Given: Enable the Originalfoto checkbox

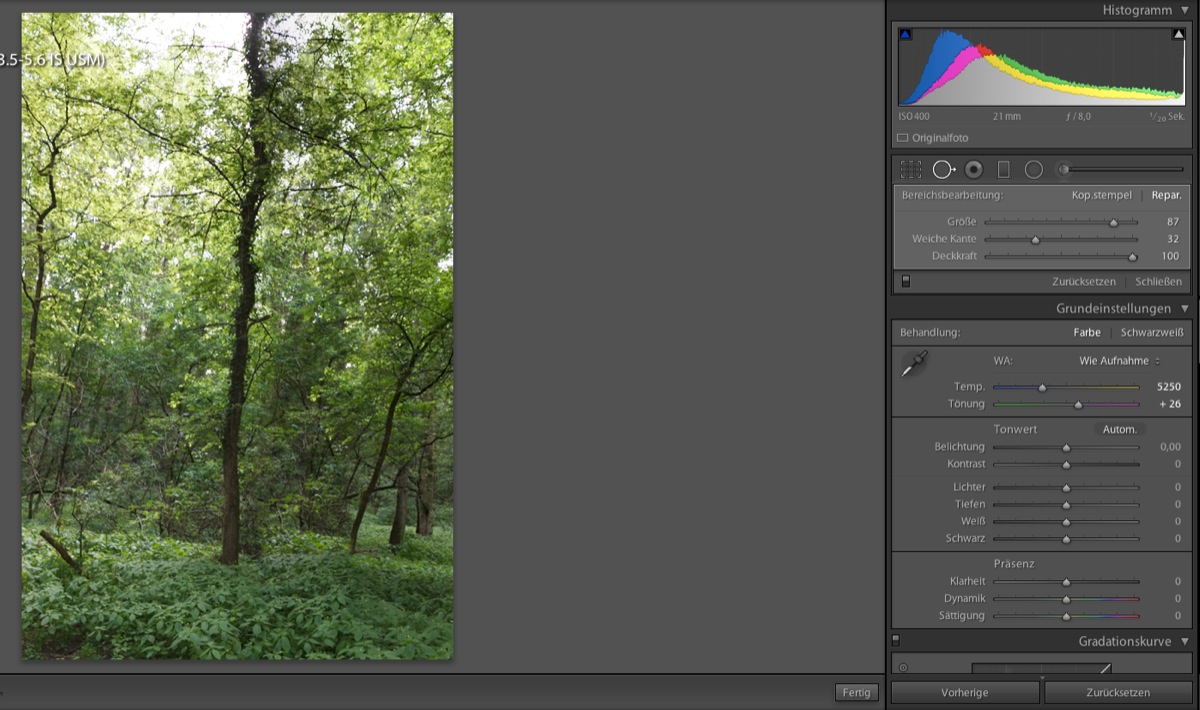Looking at the screenshot, I should point(903,138).
